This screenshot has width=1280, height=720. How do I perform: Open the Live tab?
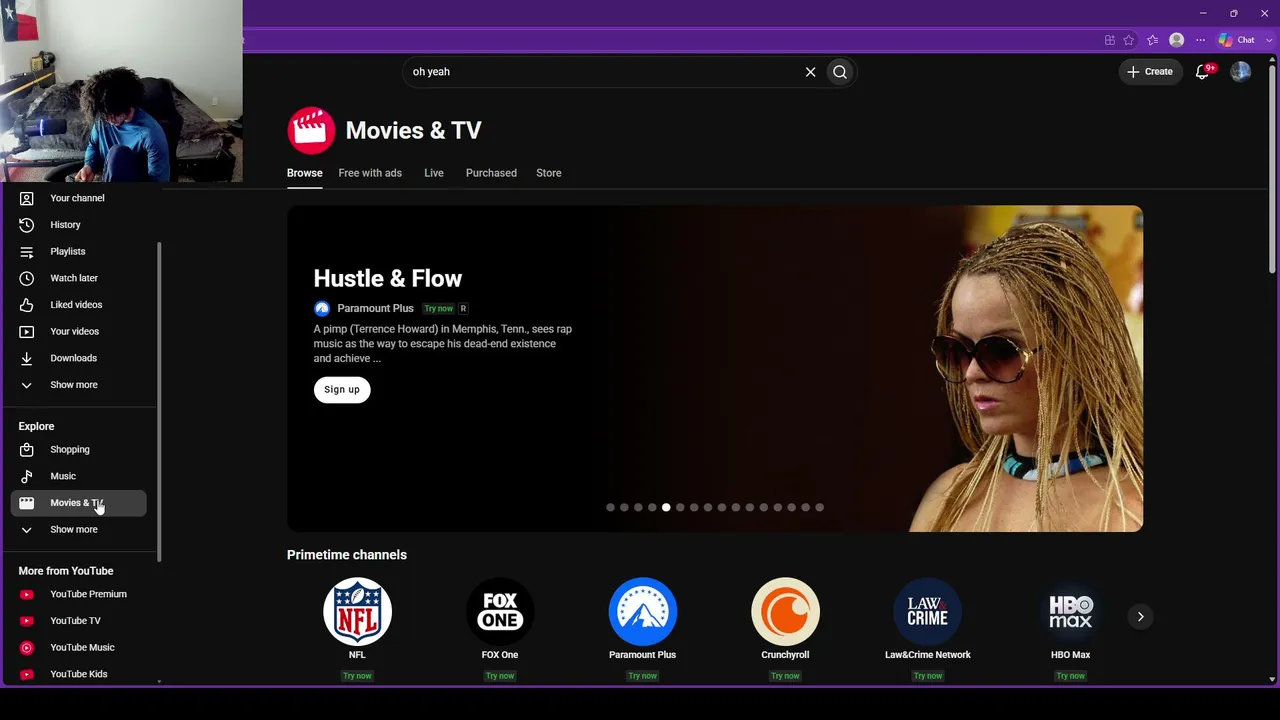click(x=434, y=173)
